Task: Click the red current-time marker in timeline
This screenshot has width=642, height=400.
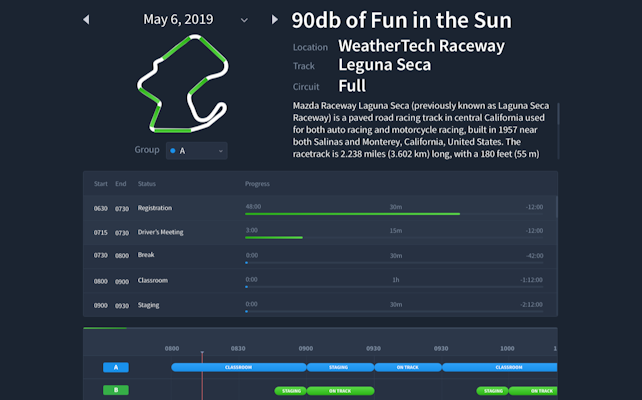Action: click(x=202, y=375)
